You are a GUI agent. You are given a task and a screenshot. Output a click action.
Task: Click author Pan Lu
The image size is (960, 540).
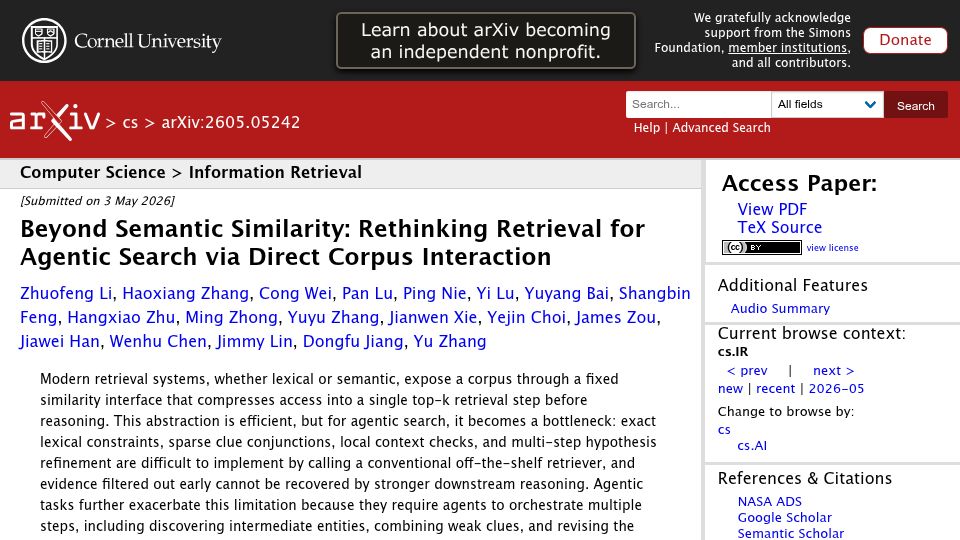[367, 293]
